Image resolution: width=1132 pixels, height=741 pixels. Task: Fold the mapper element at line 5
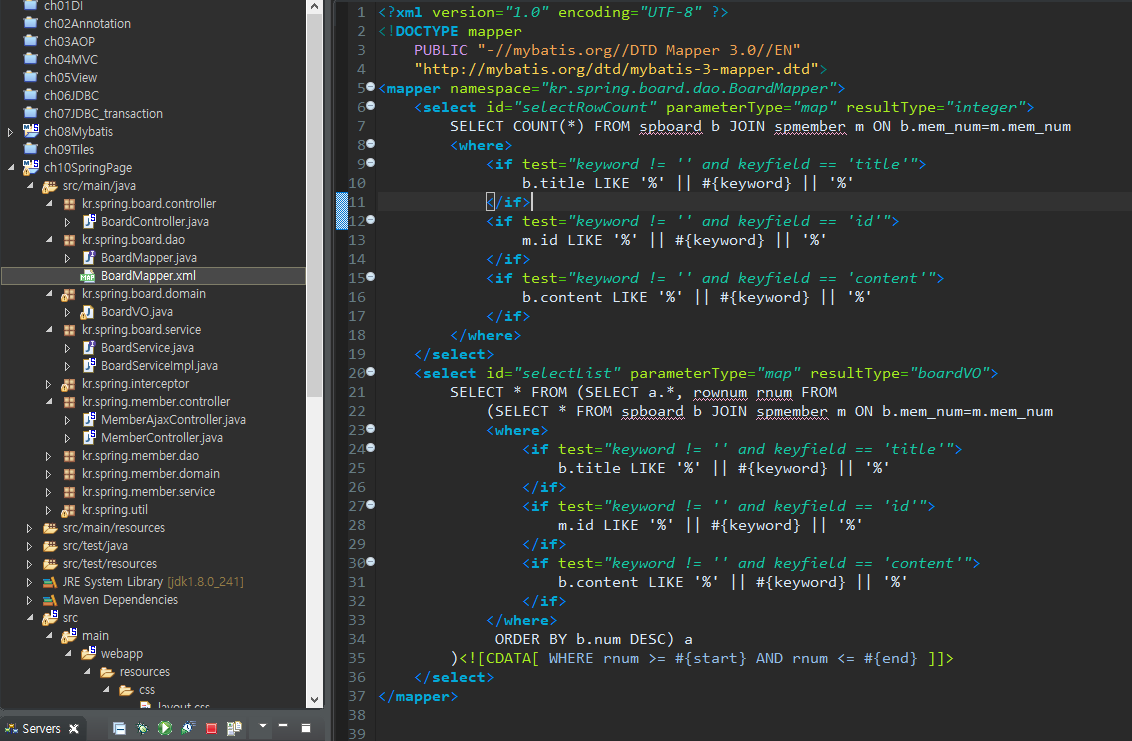(370, 87)
